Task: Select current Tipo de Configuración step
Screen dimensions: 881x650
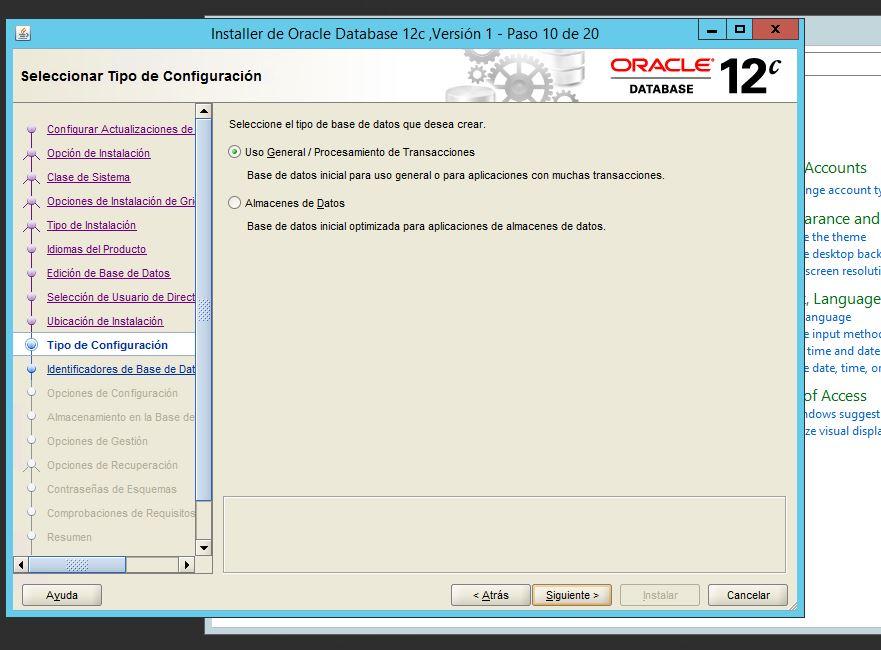Action: [x=107, y=346]
